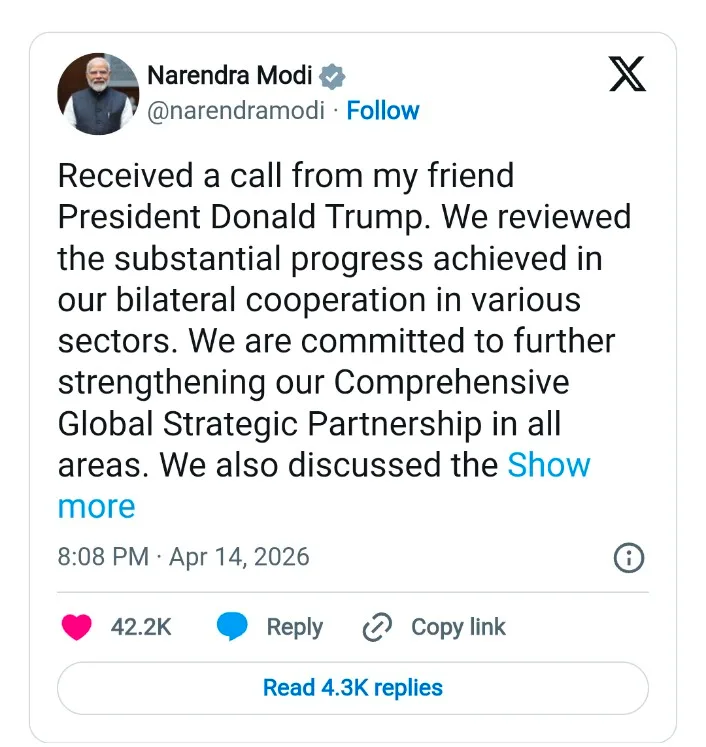Open the Read 4.3K replies button
Screen dimensions: 706x747
click(x=352, y=688)
